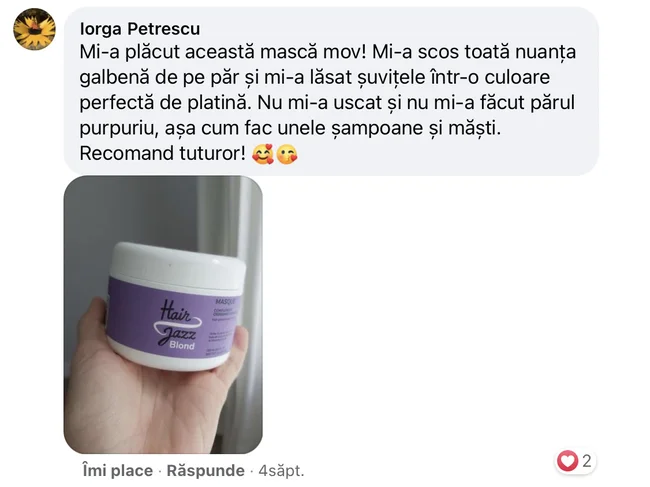Open the Iorga Petrescu profile name link
Image resolution: width=650 pixels, height=487 pixels.
[x=140, y=29]
